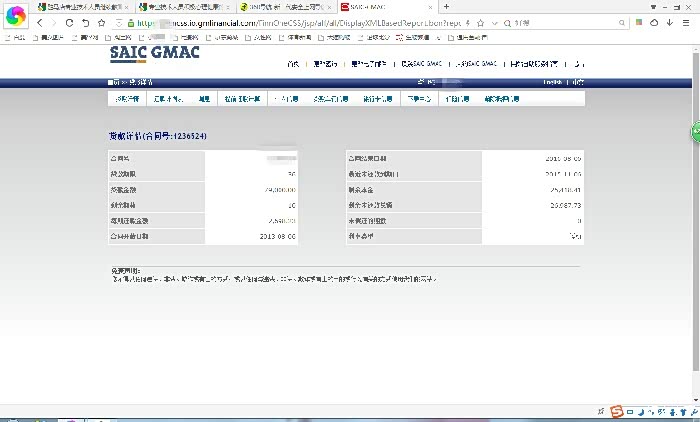Click the search box magnifier on the left

(507, 23)
